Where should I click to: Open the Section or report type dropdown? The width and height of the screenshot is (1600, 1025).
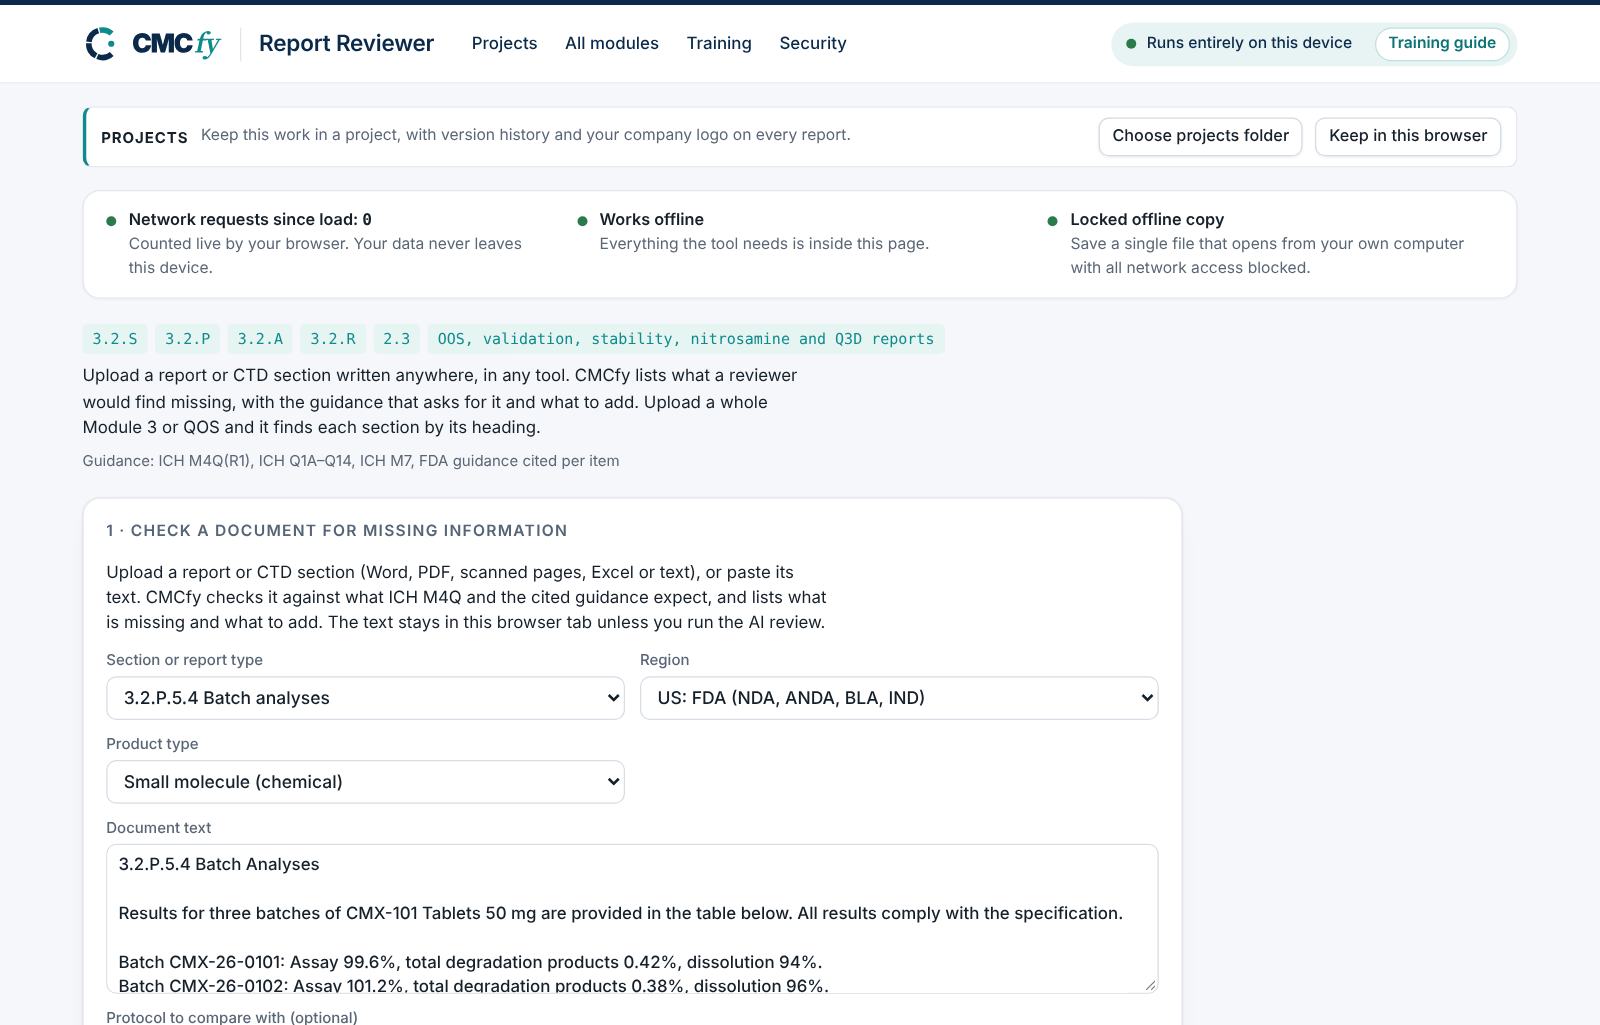coord(365,698)
